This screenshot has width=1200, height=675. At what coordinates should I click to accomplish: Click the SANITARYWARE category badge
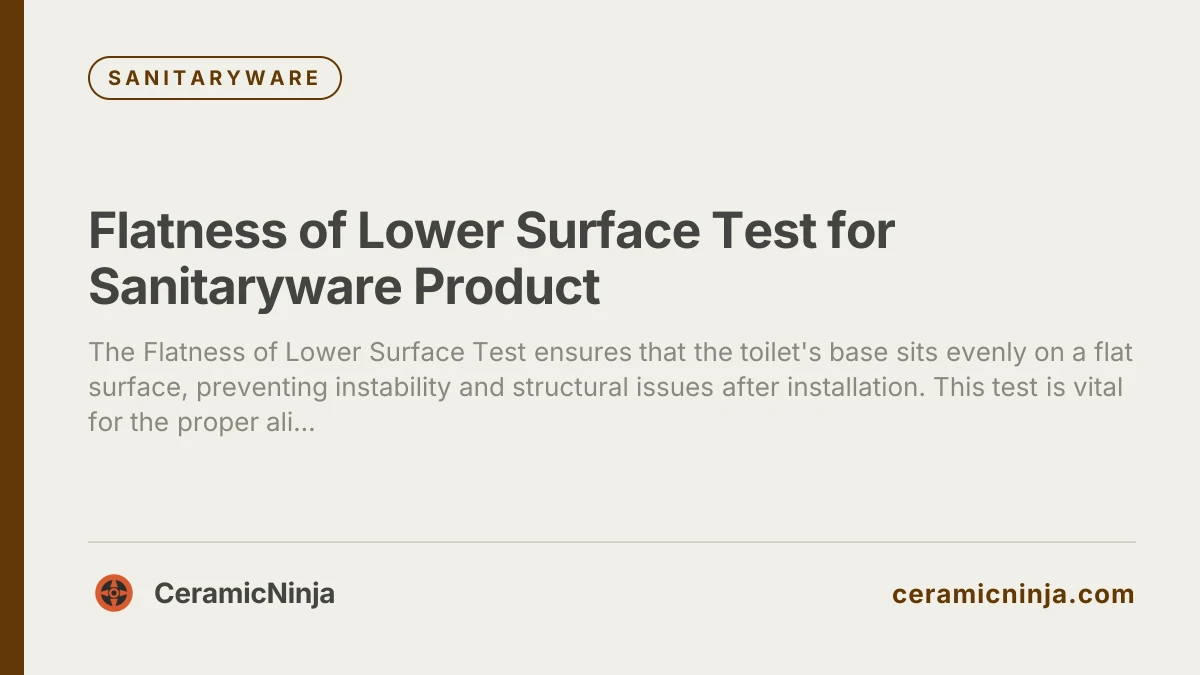tap(215, 78)
